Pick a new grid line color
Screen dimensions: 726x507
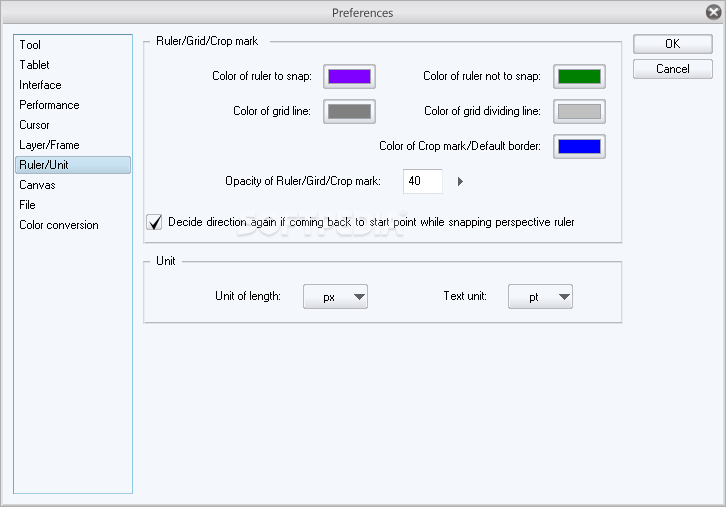click(349, 112)
